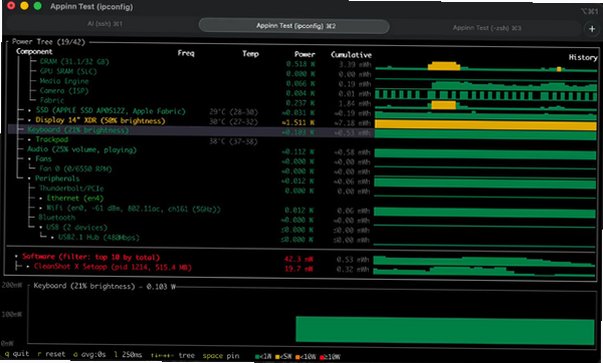
Task: Select the Appinn Test (ipconfig) tab
Action: coord(295,26)
